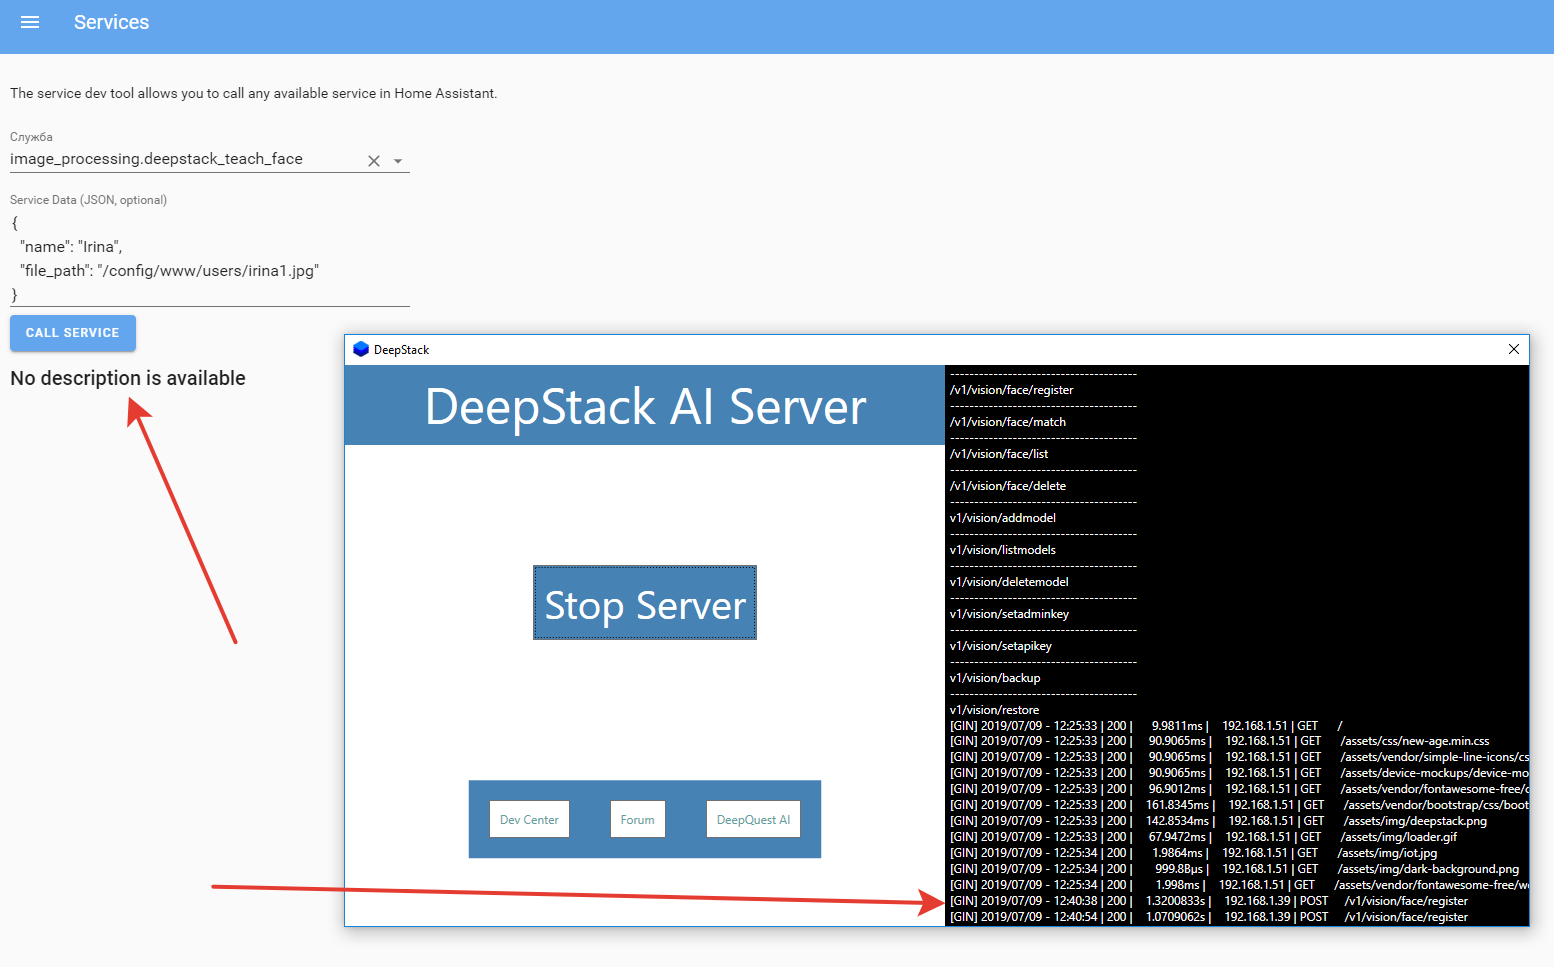Open the Dev Center page

(529, 818)
